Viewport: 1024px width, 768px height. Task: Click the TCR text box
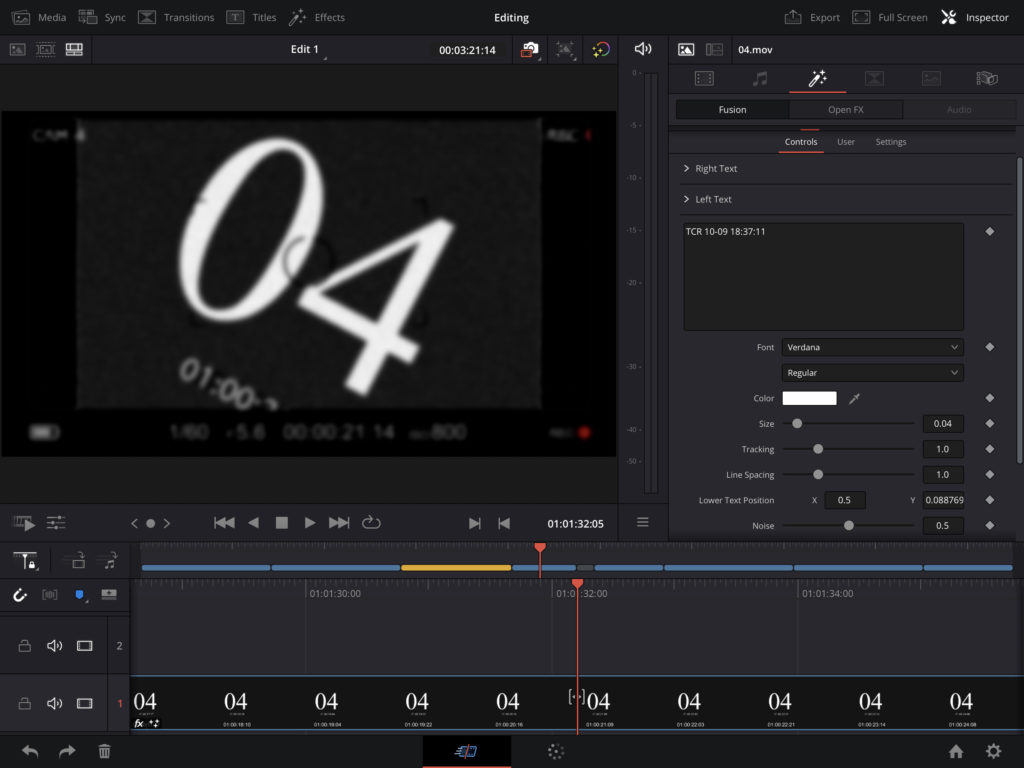[824, 276]
